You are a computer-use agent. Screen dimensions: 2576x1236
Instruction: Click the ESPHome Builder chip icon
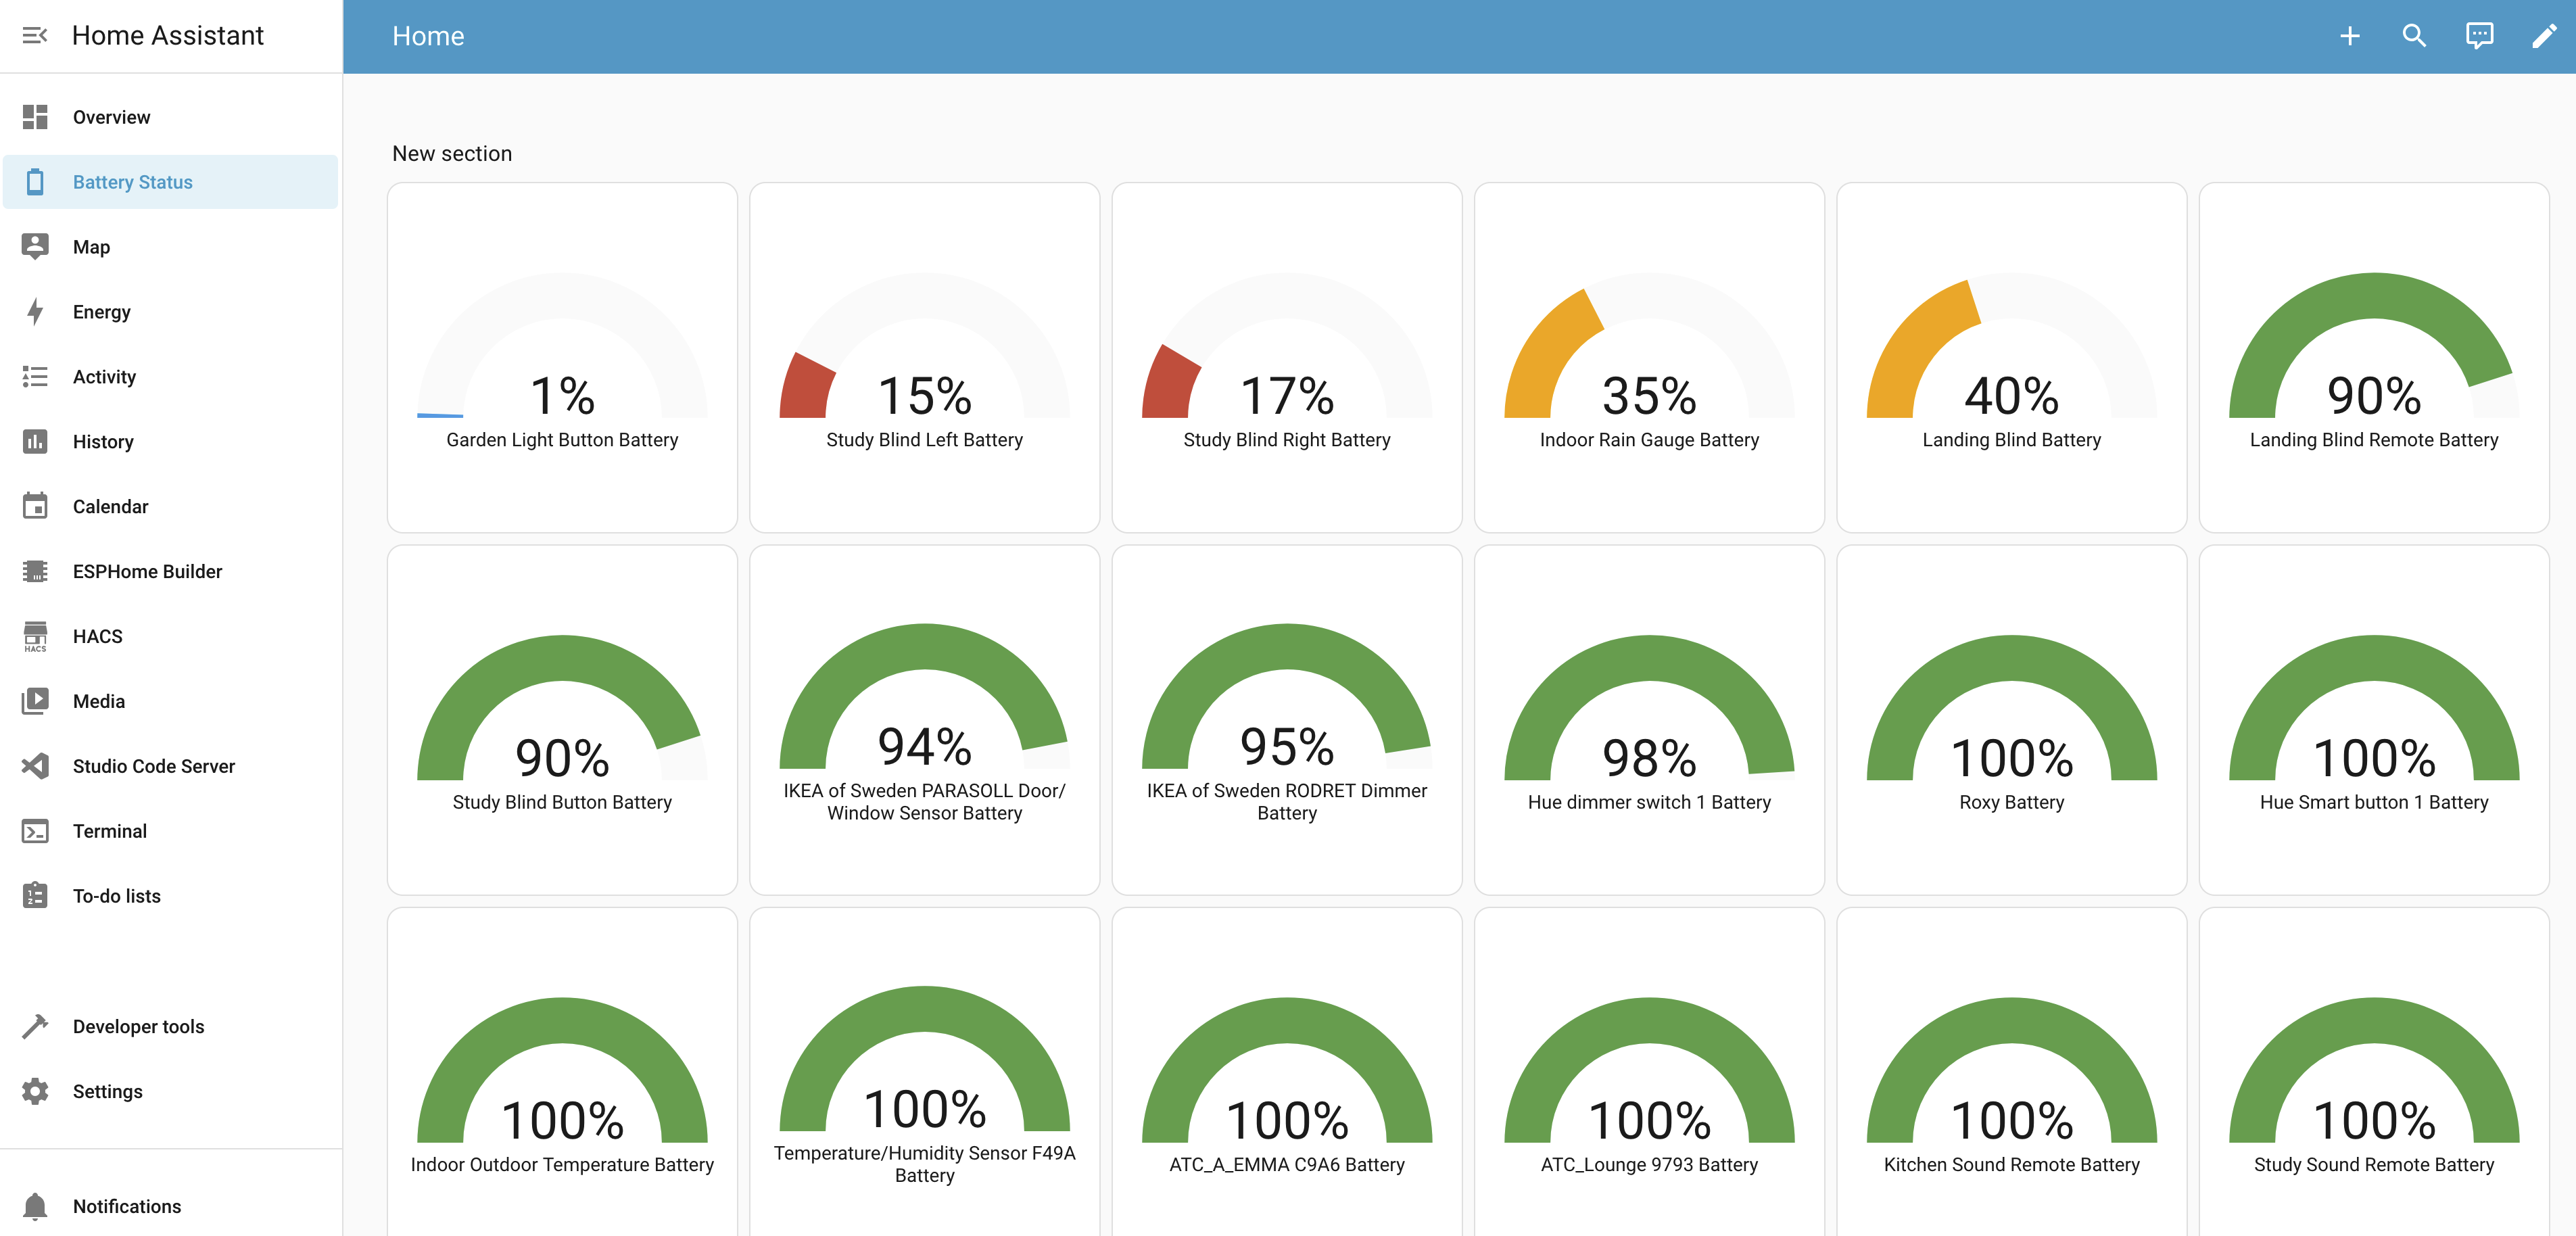35,571
